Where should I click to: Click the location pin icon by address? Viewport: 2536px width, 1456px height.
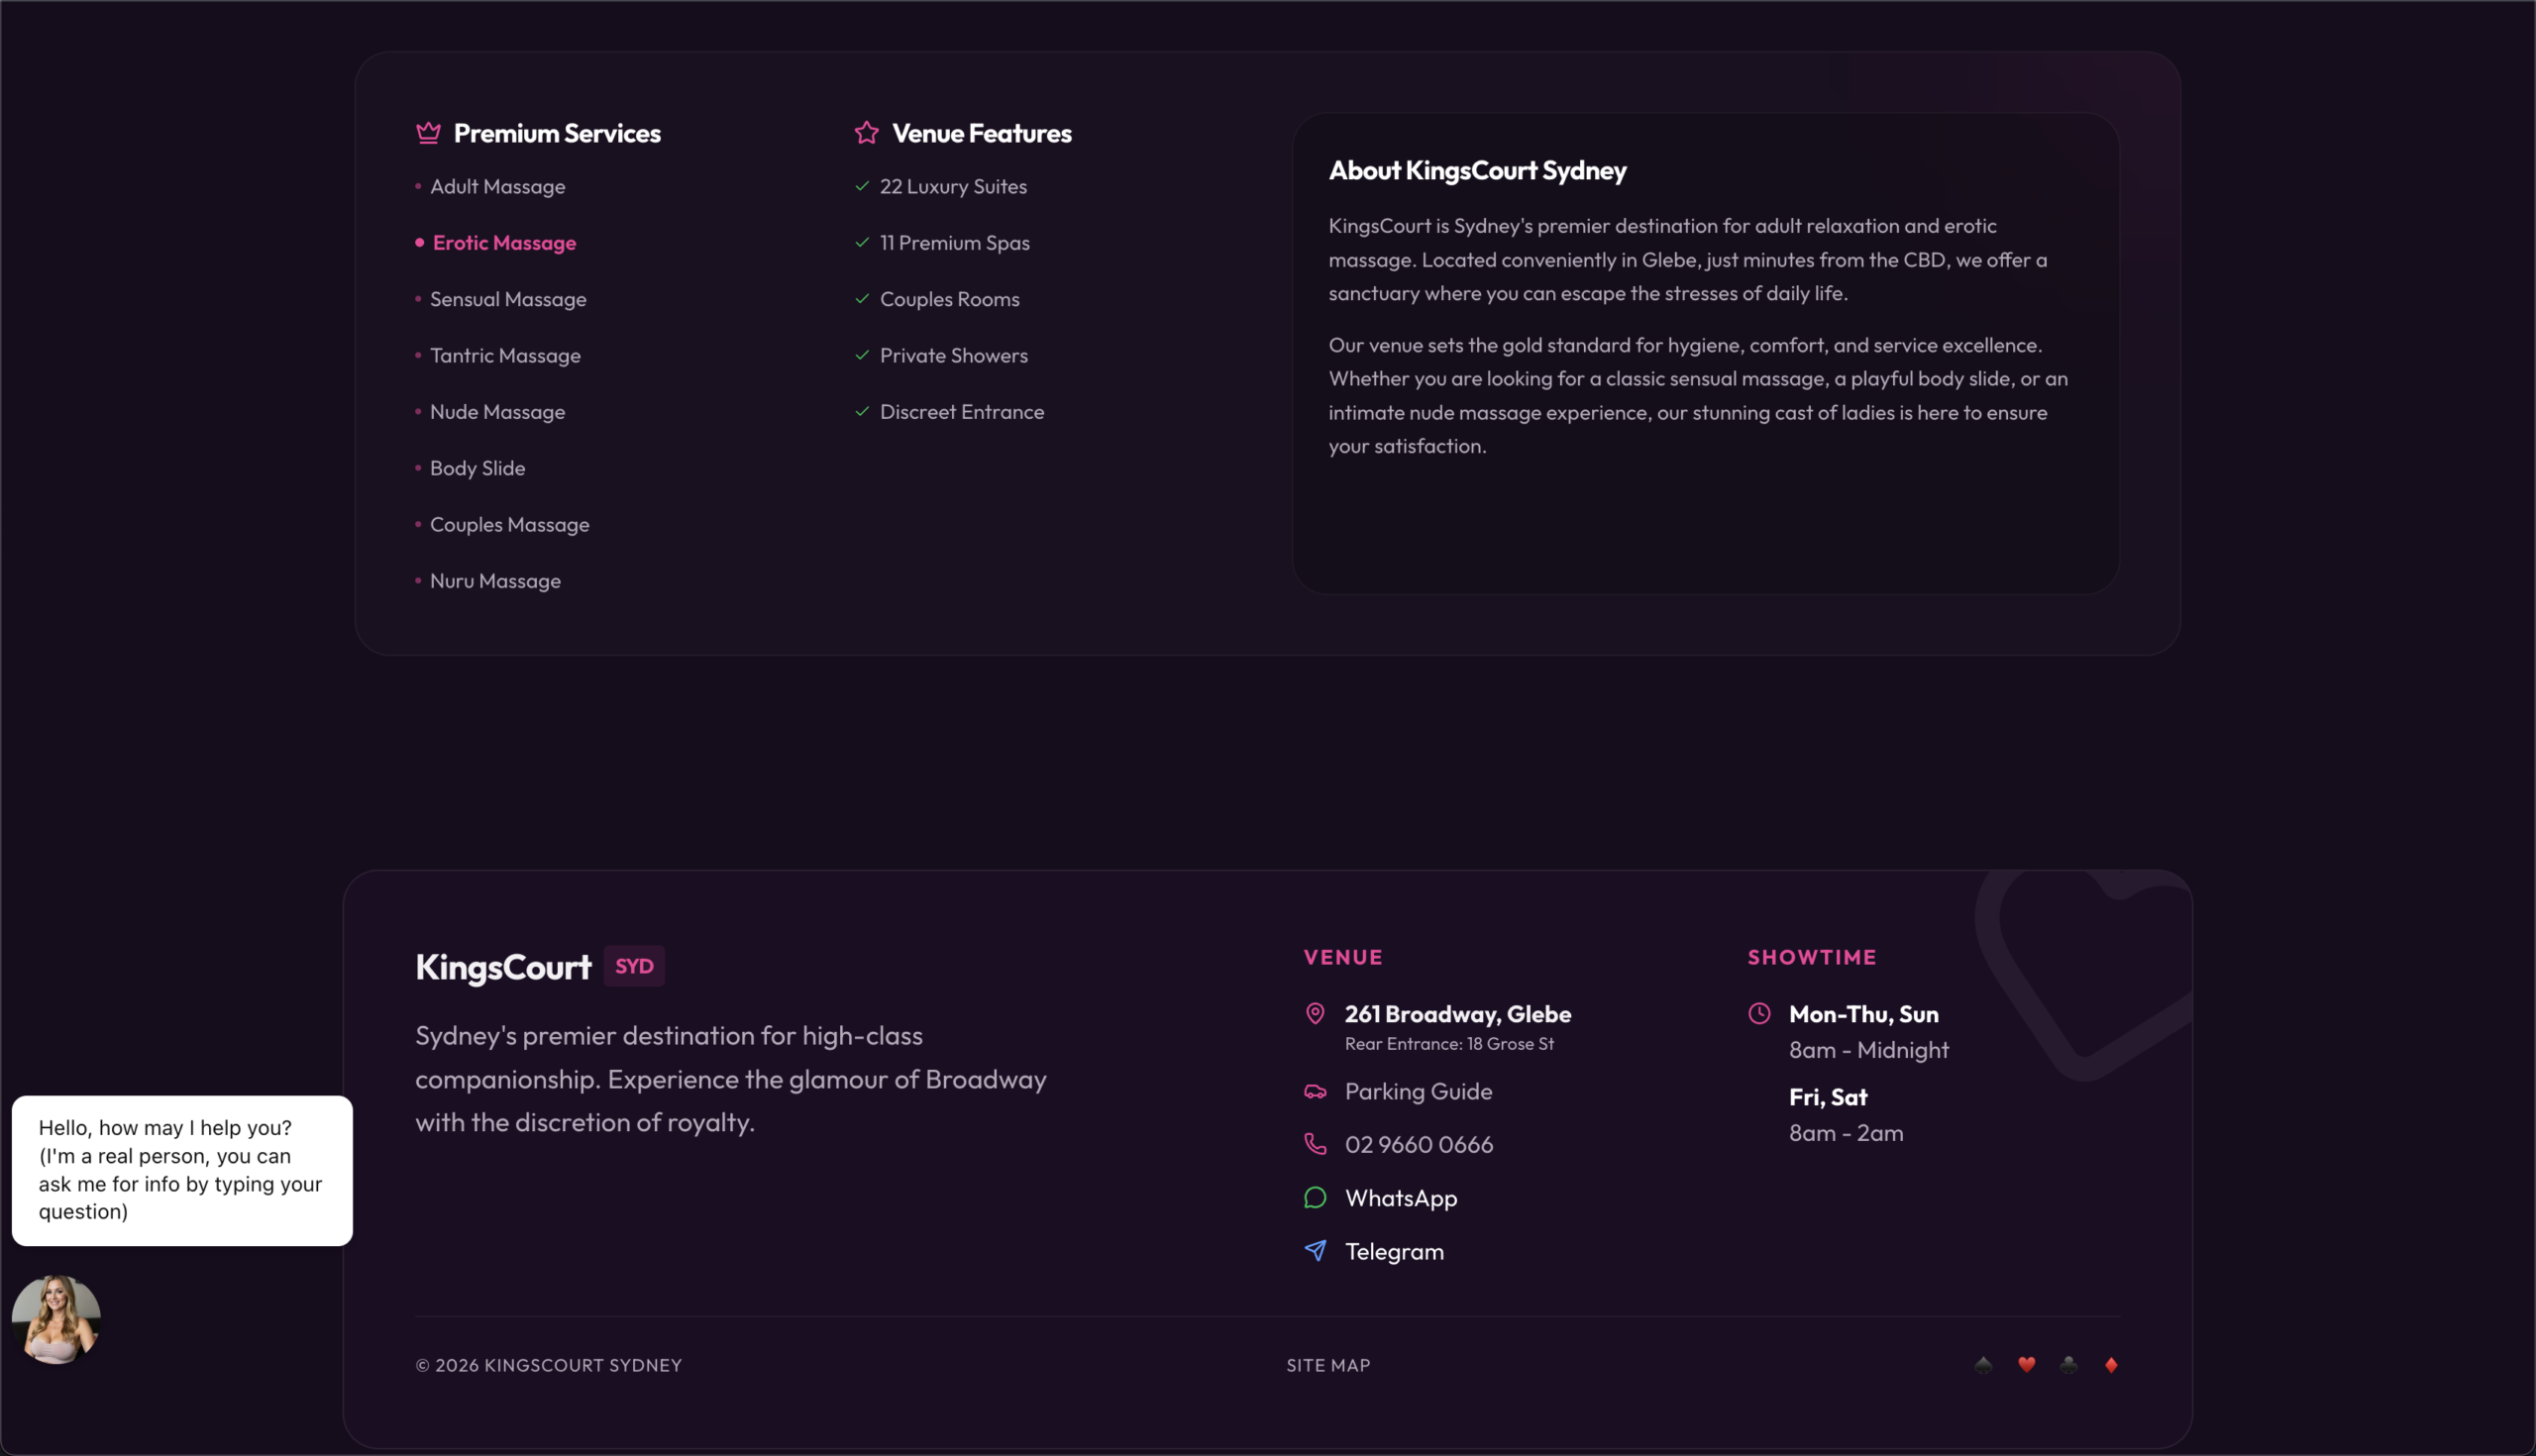point(1315,1013)
